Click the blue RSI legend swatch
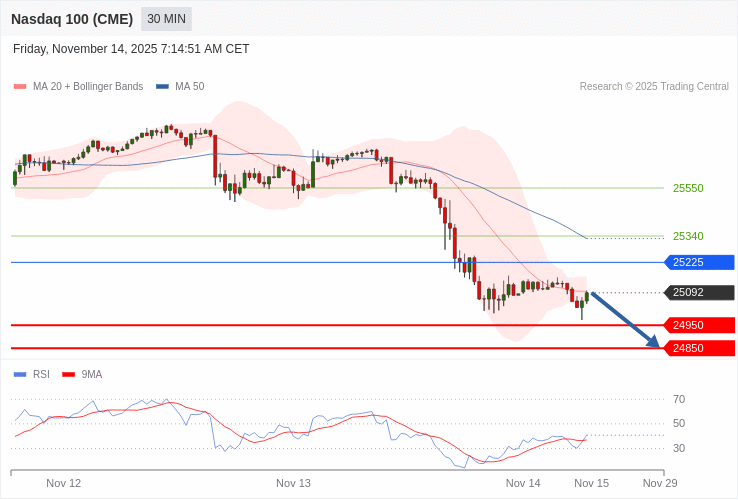The width and height of the screenshot is (738, 500). pos(20,375)
